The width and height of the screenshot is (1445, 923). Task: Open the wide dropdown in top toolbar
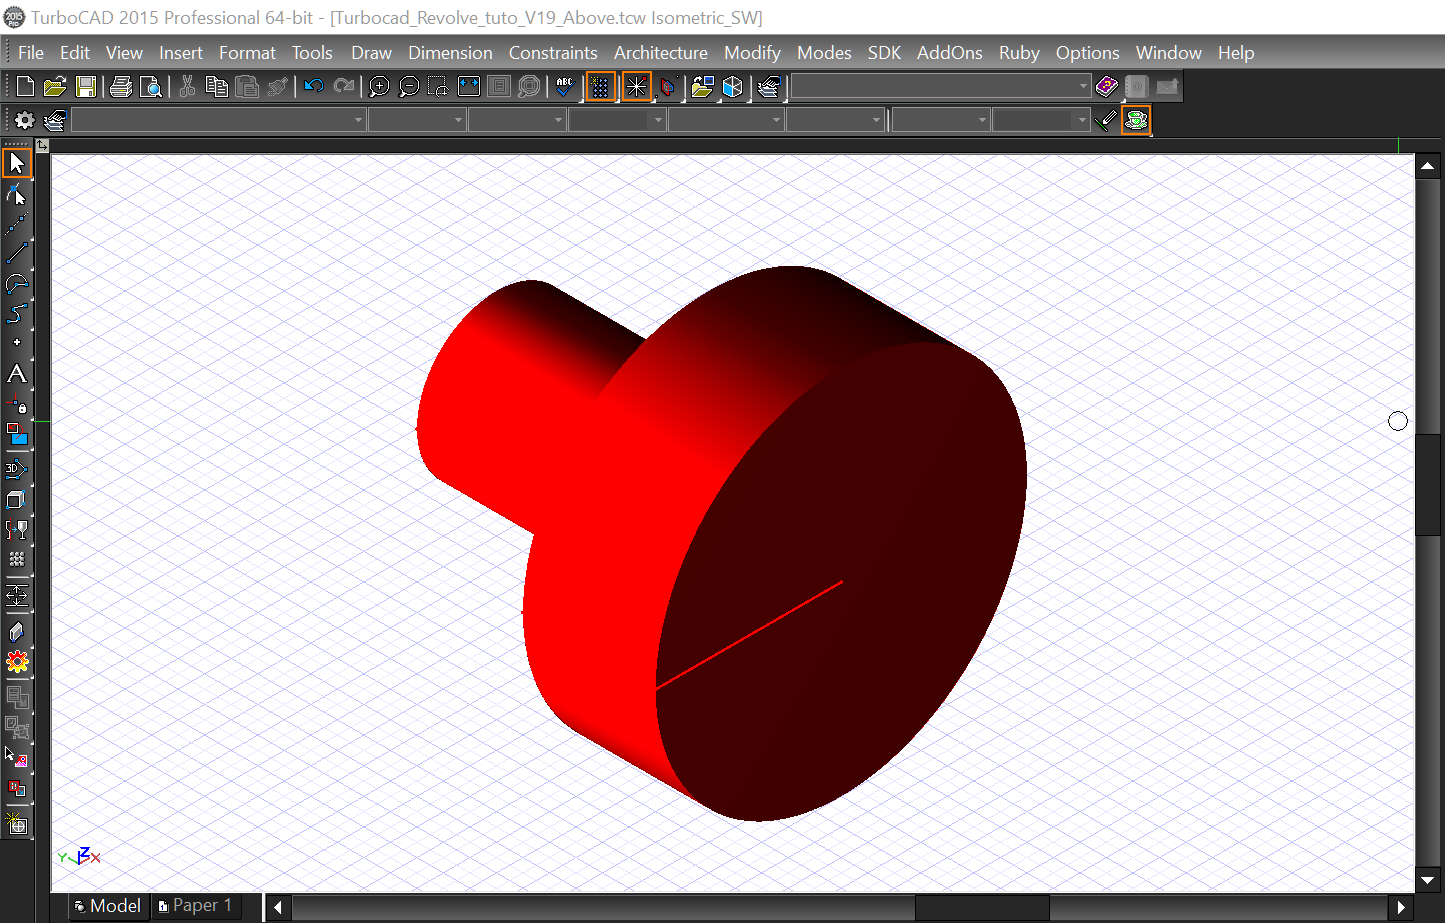pos(941,87)
